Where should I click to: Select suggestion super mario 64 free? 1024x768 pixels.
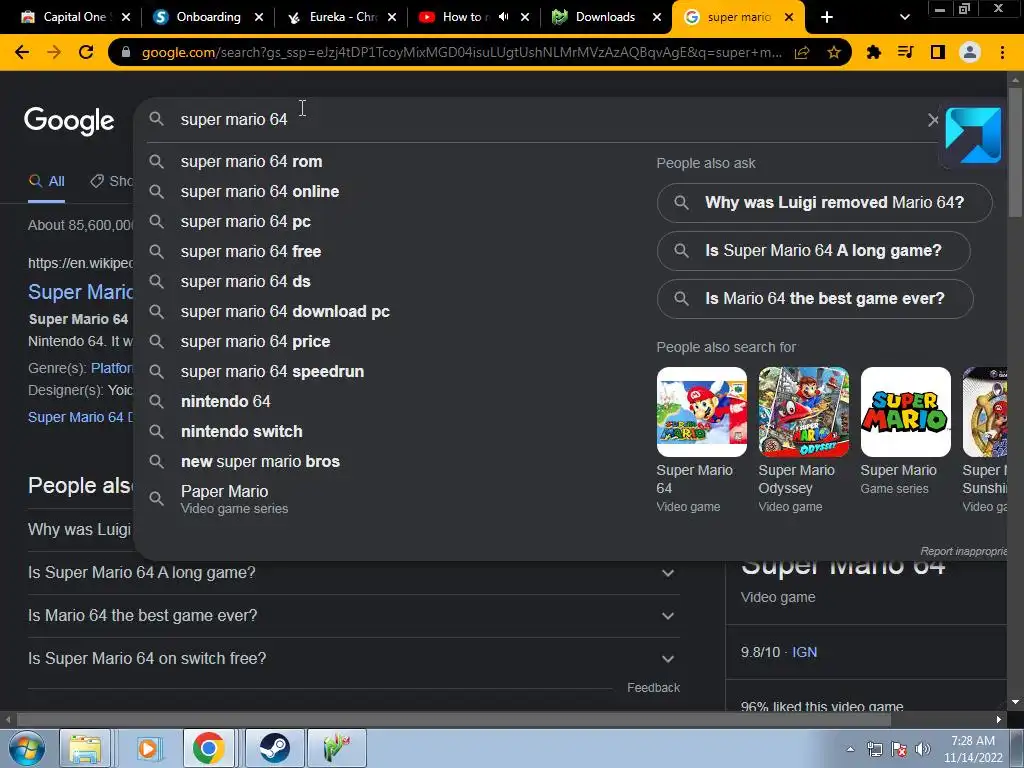[392, 251]
